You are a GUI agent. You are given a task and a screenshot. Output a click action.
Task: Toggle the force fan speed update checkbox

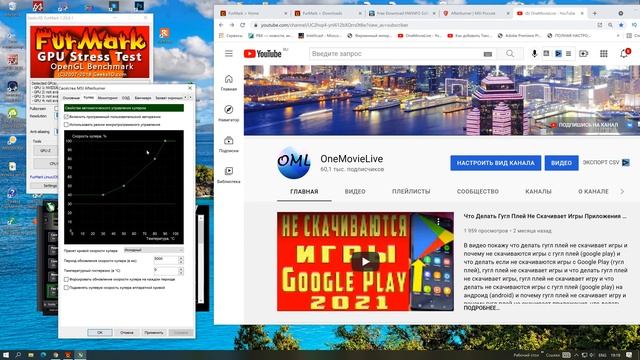pyautogui.click(x=66, y=280)
